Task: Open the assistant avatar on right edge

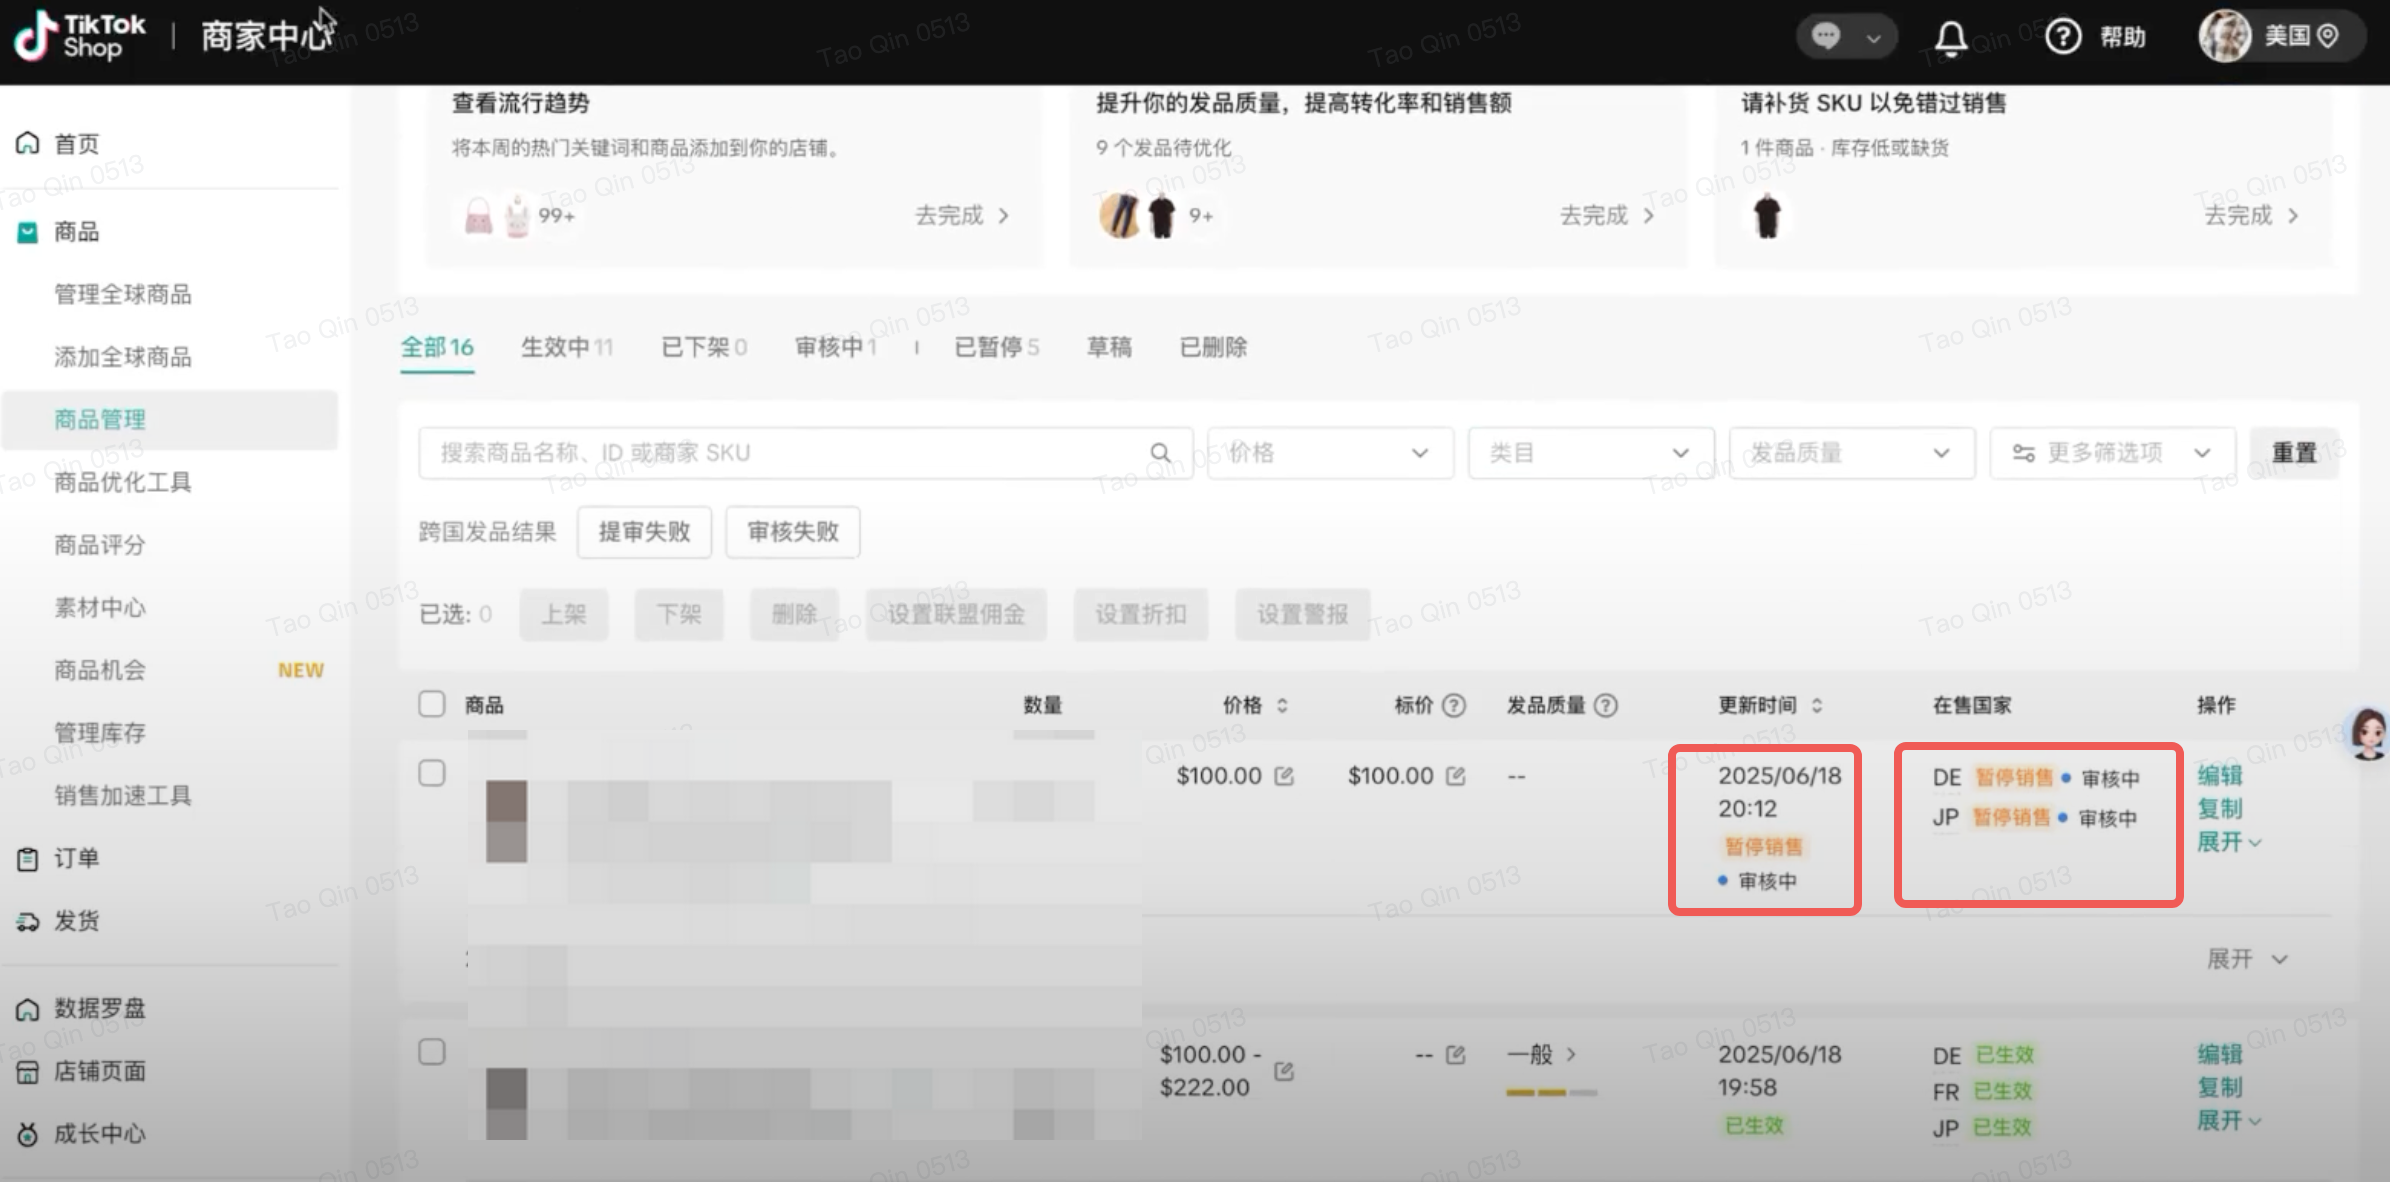Action: (x=2368, y=735)
